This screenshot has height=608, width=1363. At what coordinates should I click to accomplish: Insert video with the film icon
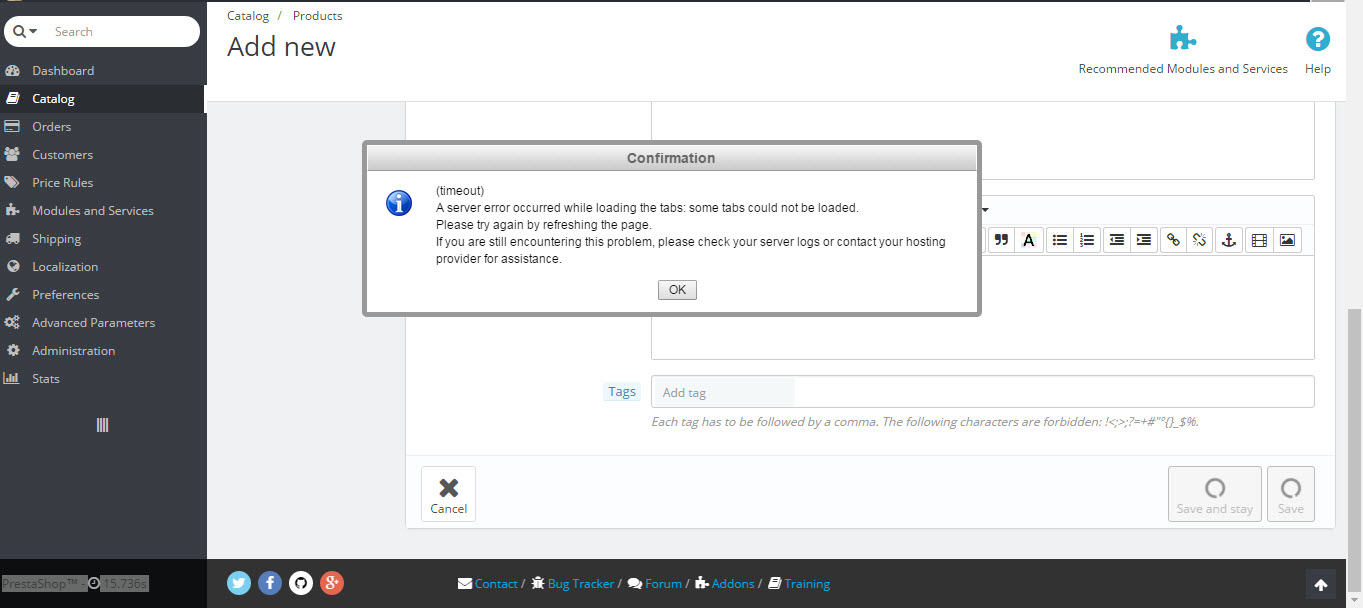pos(1259,240)
